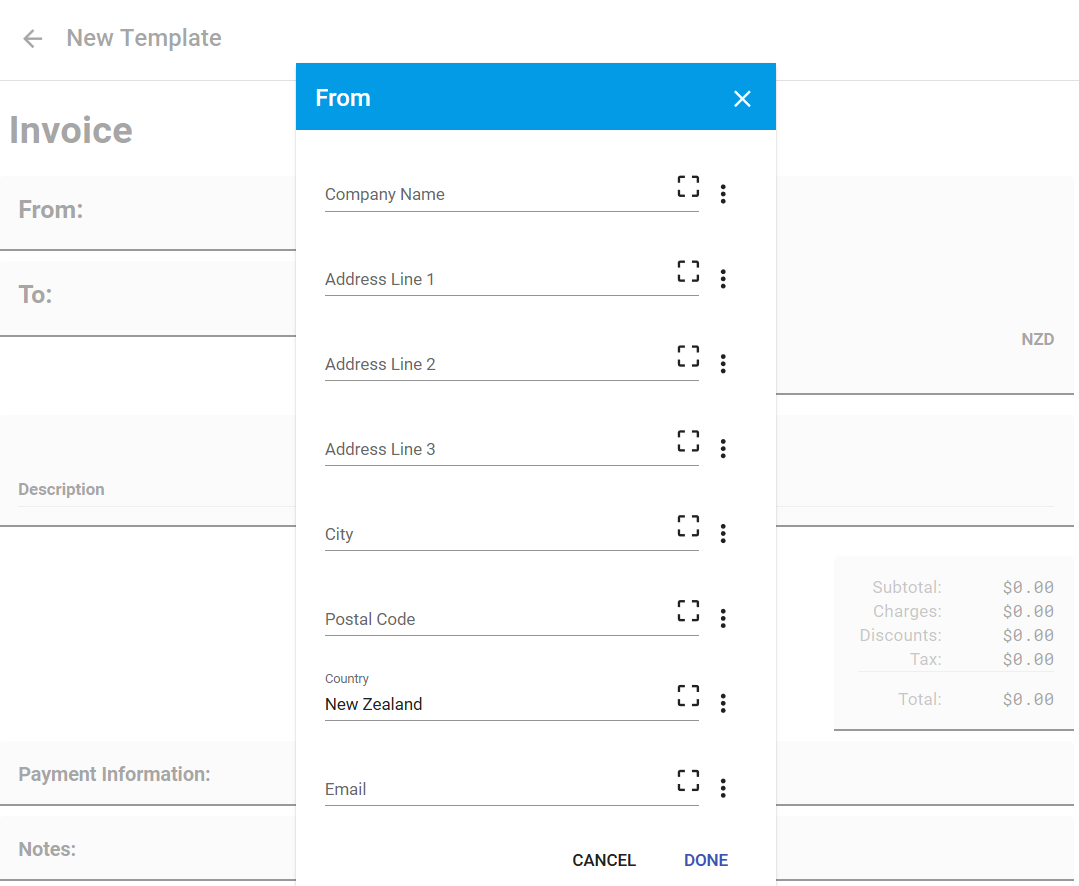Click scan icon beside City field

688,526
